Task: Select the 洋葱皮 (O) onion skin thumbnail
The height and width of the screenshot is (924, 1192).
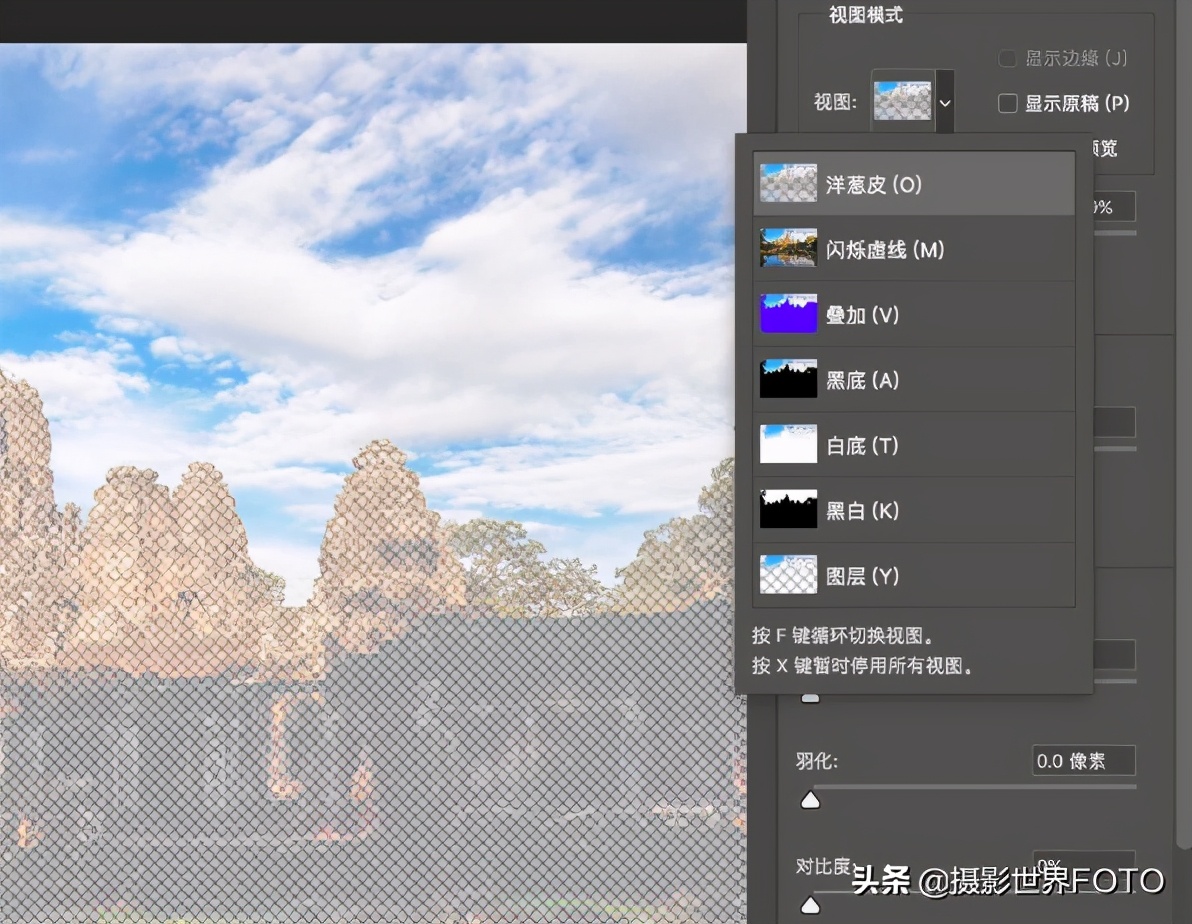Action: [x=788, y=184]
